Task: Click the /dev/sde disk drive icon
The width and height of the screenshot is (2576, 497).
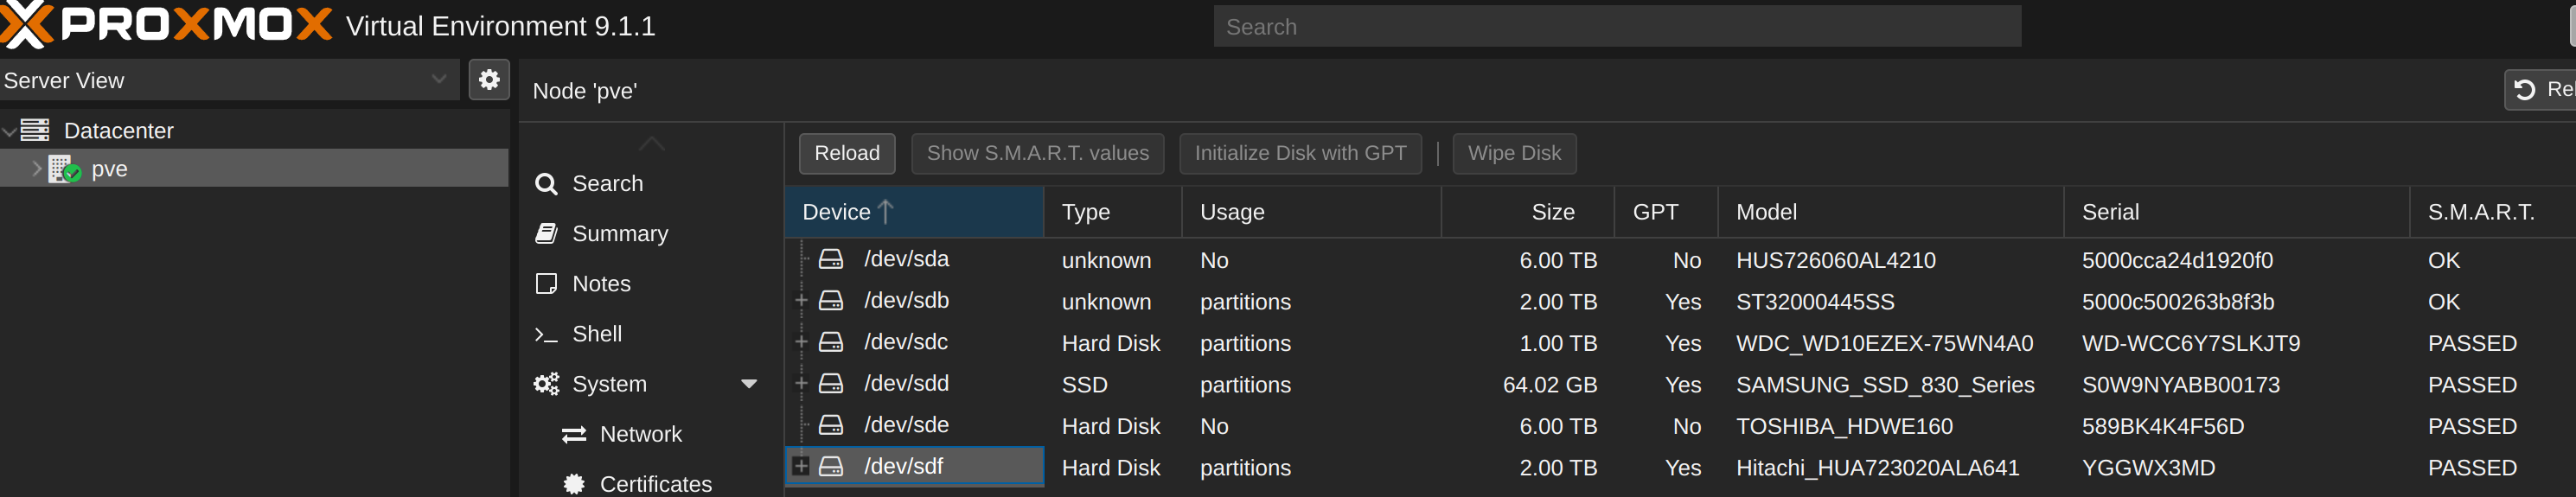Action: pyautogui.click(x=831, y=425)
